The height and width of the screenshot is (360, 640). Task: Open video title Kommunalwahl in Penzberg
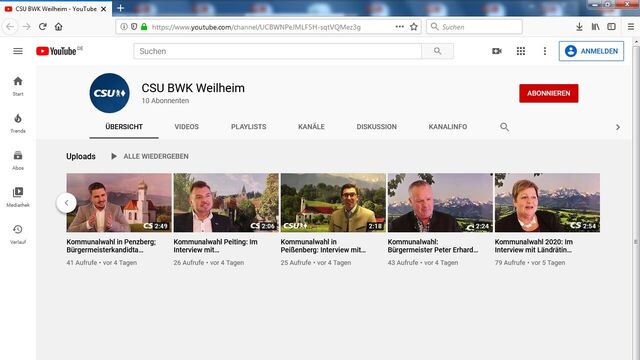coord(111,246)
